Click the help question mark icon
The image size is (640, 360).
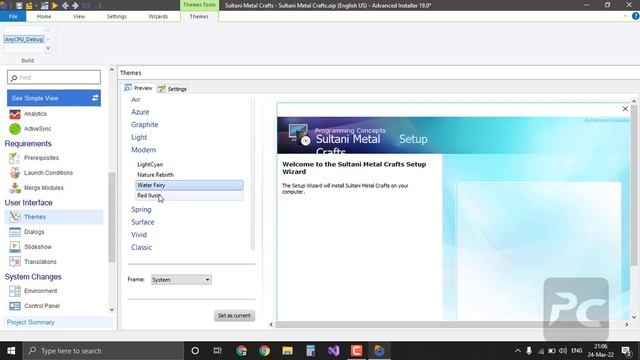point(636,16)
